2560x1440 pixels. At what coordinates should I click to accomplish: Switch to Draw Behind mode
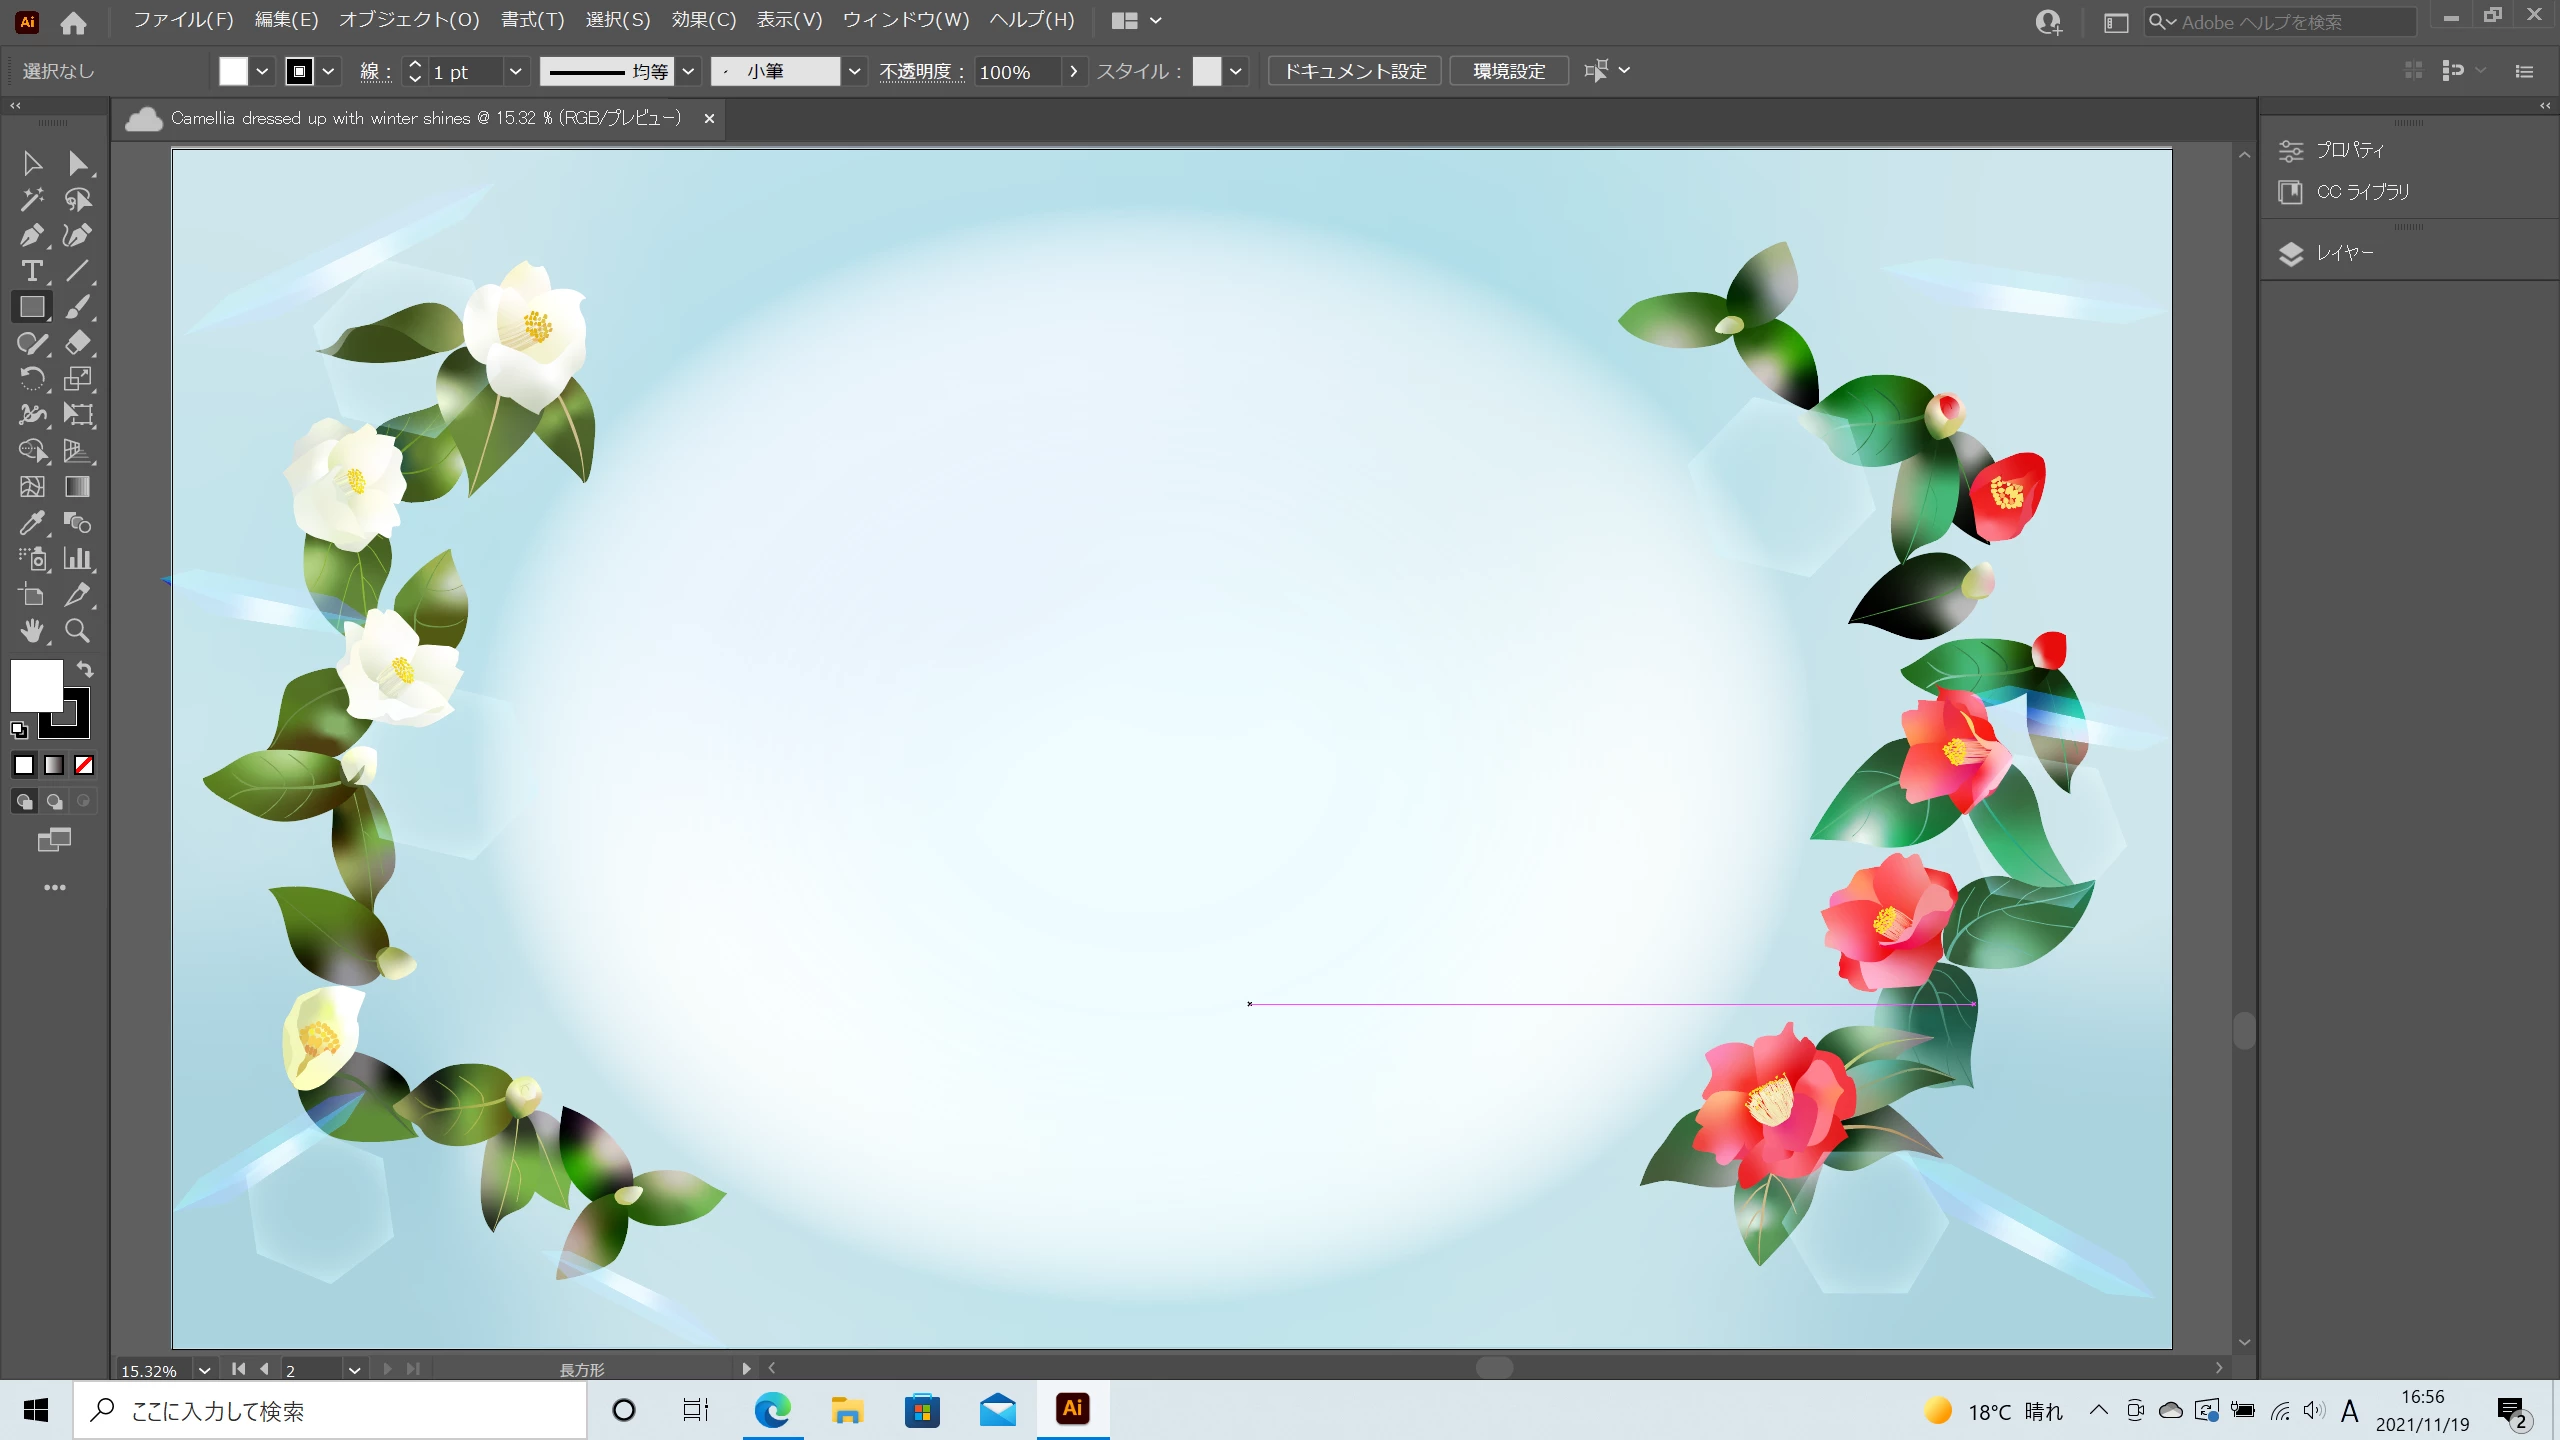pyautogui.click(x=55, y=802)
